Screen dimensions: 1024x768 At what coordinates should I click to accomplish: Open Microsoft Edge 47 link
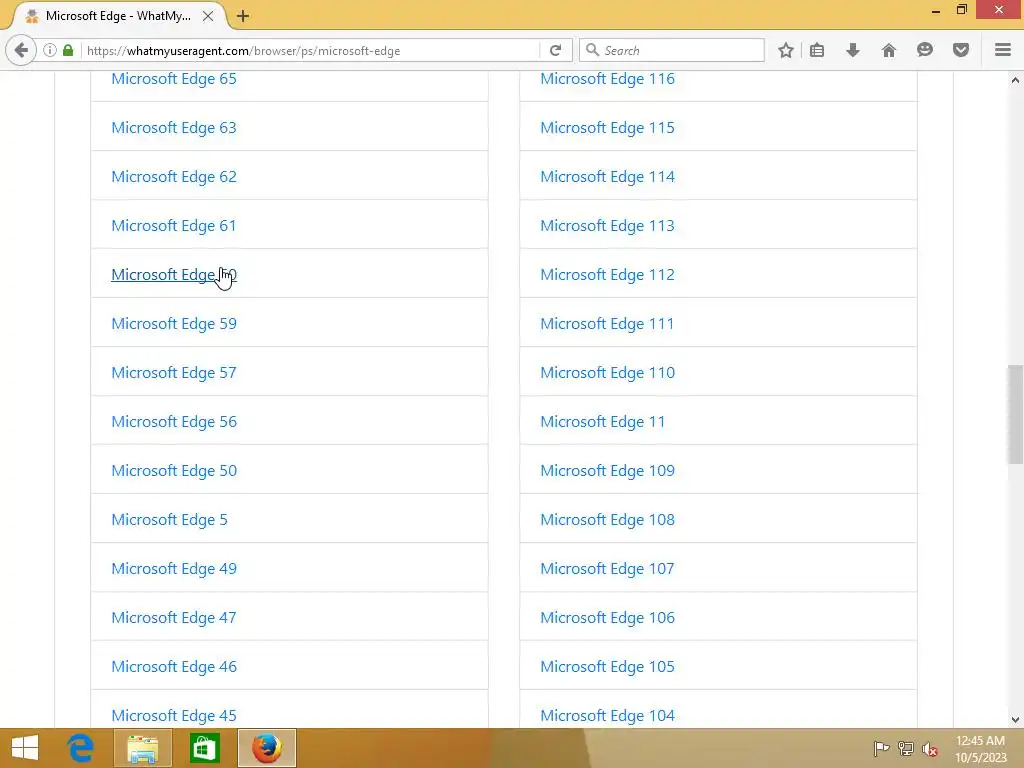[174, 618]
